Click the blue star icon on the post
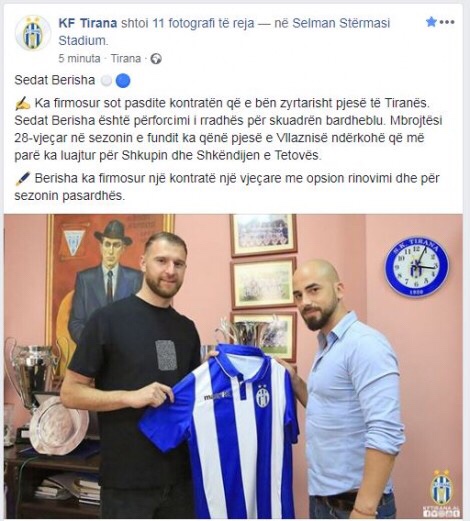Screen dimensions: 470x521 [x=431, y=22]
